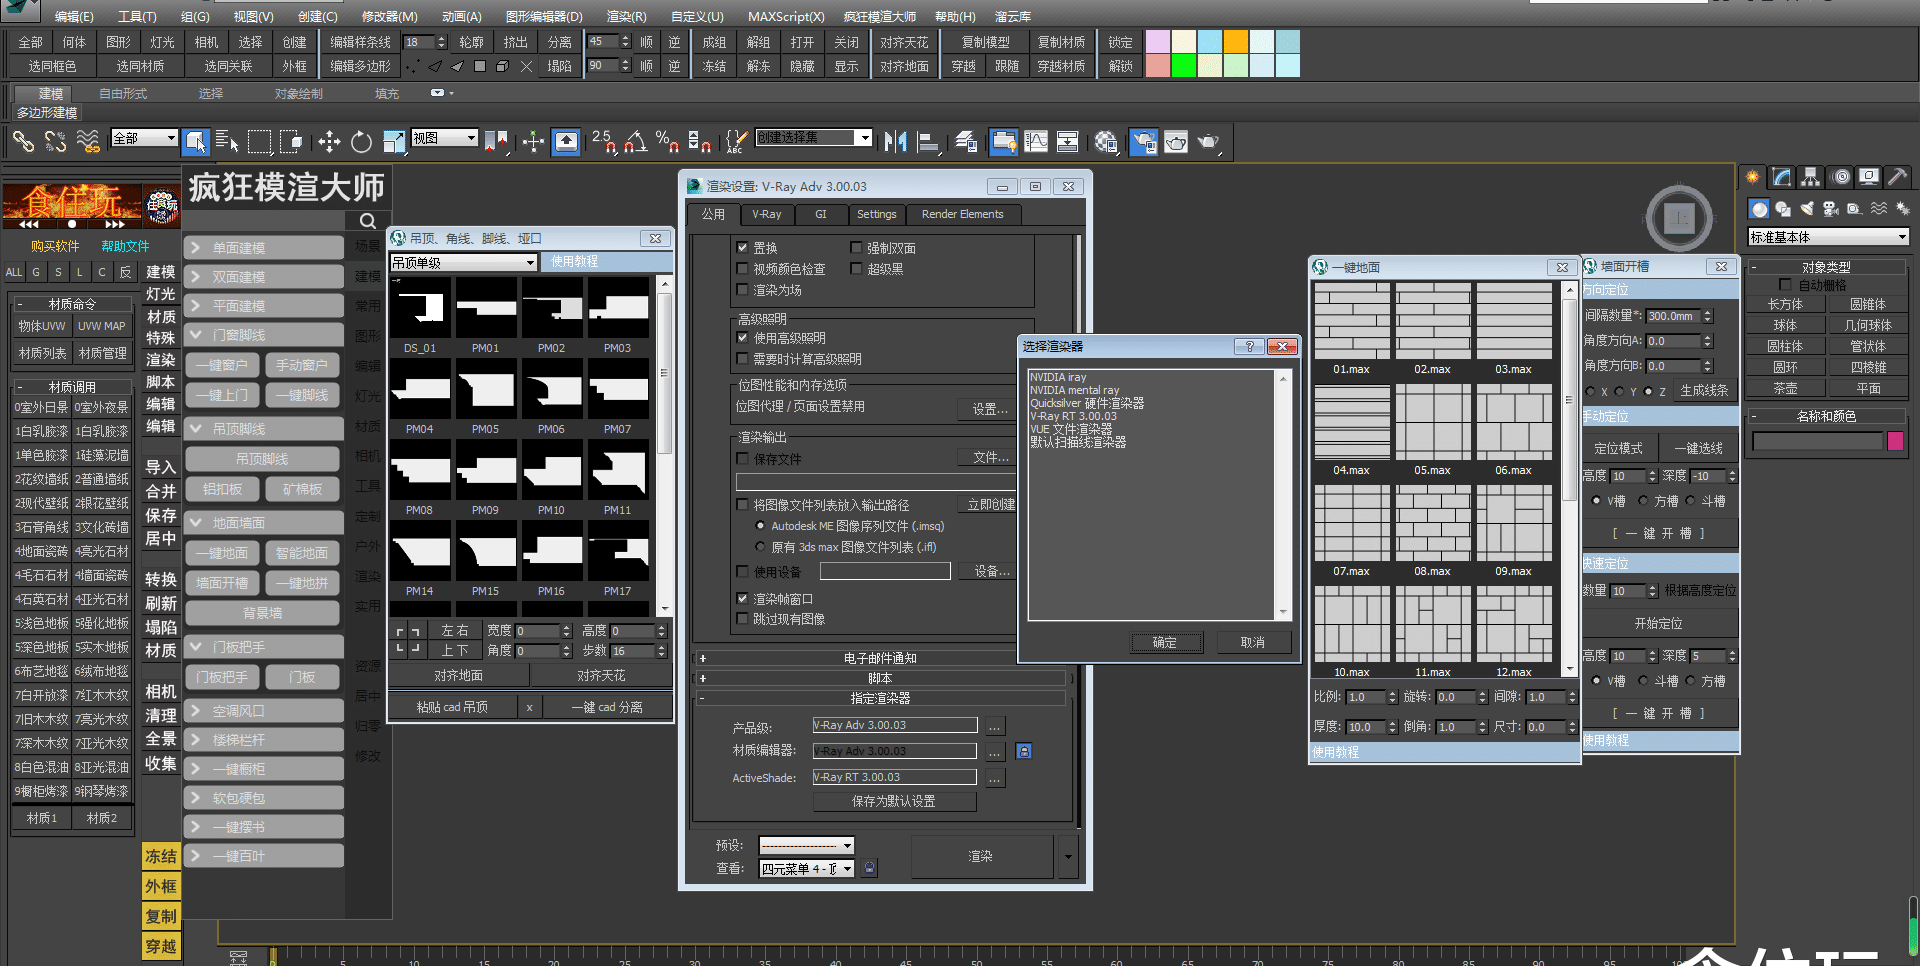The height and width of the screenshot is (966, 1920).
Task: Click the 保存为默认设置 button
Action: pyautogui.click(x=894, y=801)
